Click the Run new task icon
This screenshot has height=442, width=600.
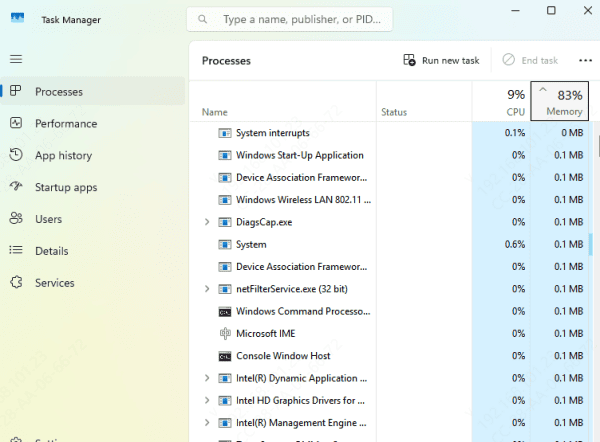[x=409, y=60]
